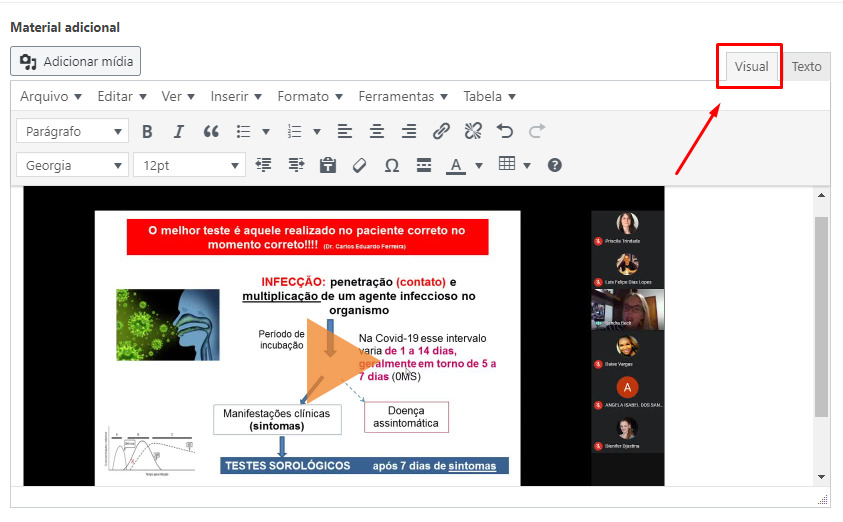The height and width of the screenshot is (522, 843).
Task: Open the Ferramentas menu
Action: pyautogui.click(x=403, y=97)
